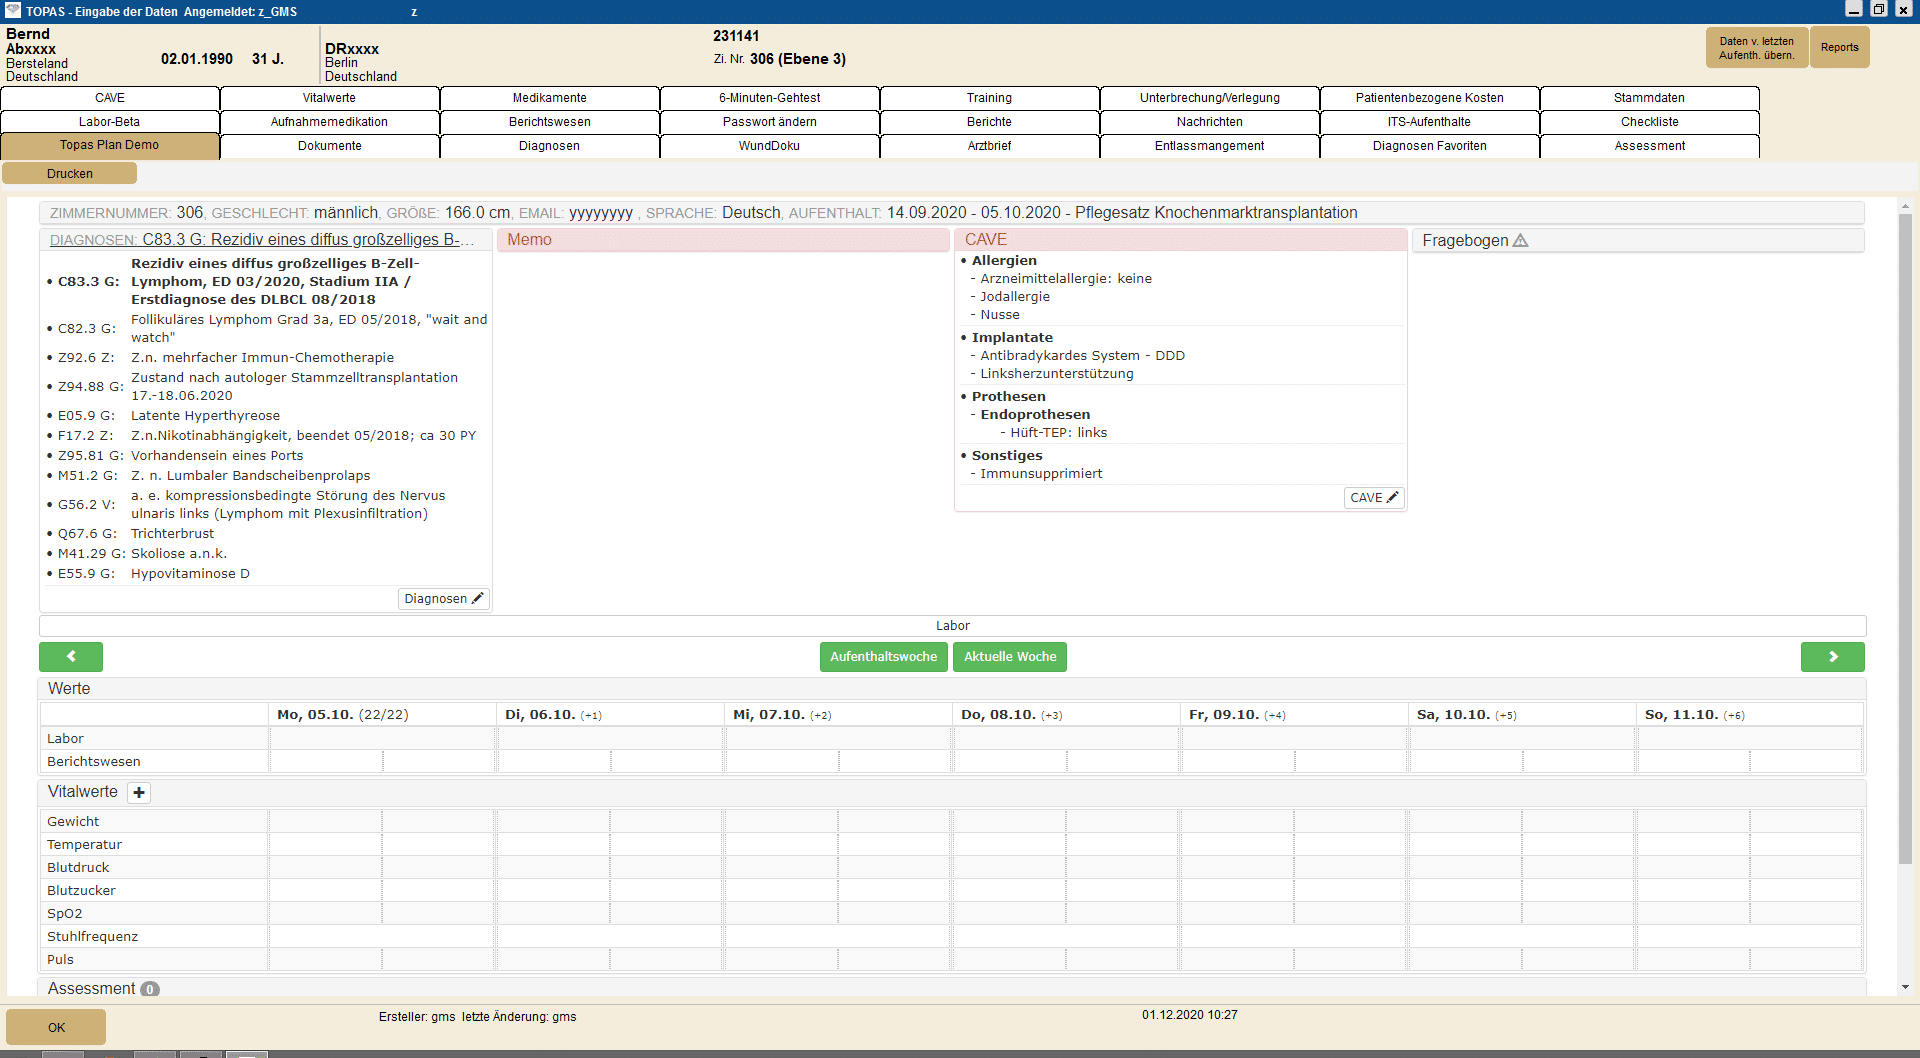
Task: Click the Fragebogen warning triangle icon
Action: coord(1521,241)
